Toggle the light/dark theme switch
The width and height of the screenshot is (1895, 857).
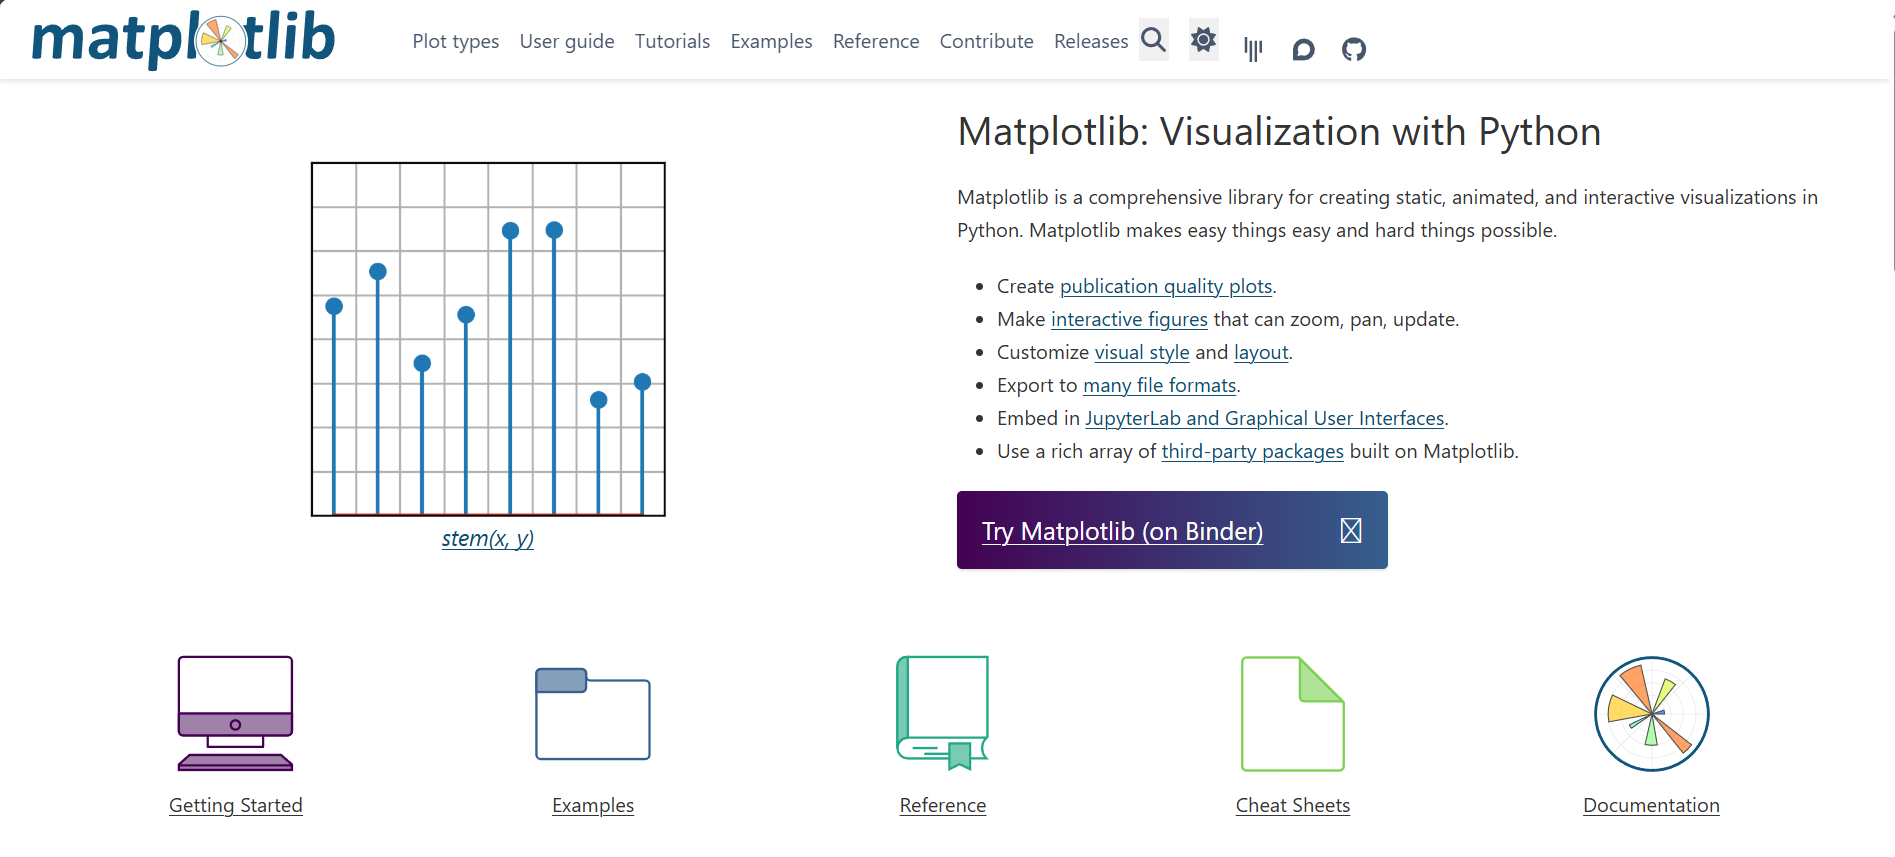tap(1203, 40)
